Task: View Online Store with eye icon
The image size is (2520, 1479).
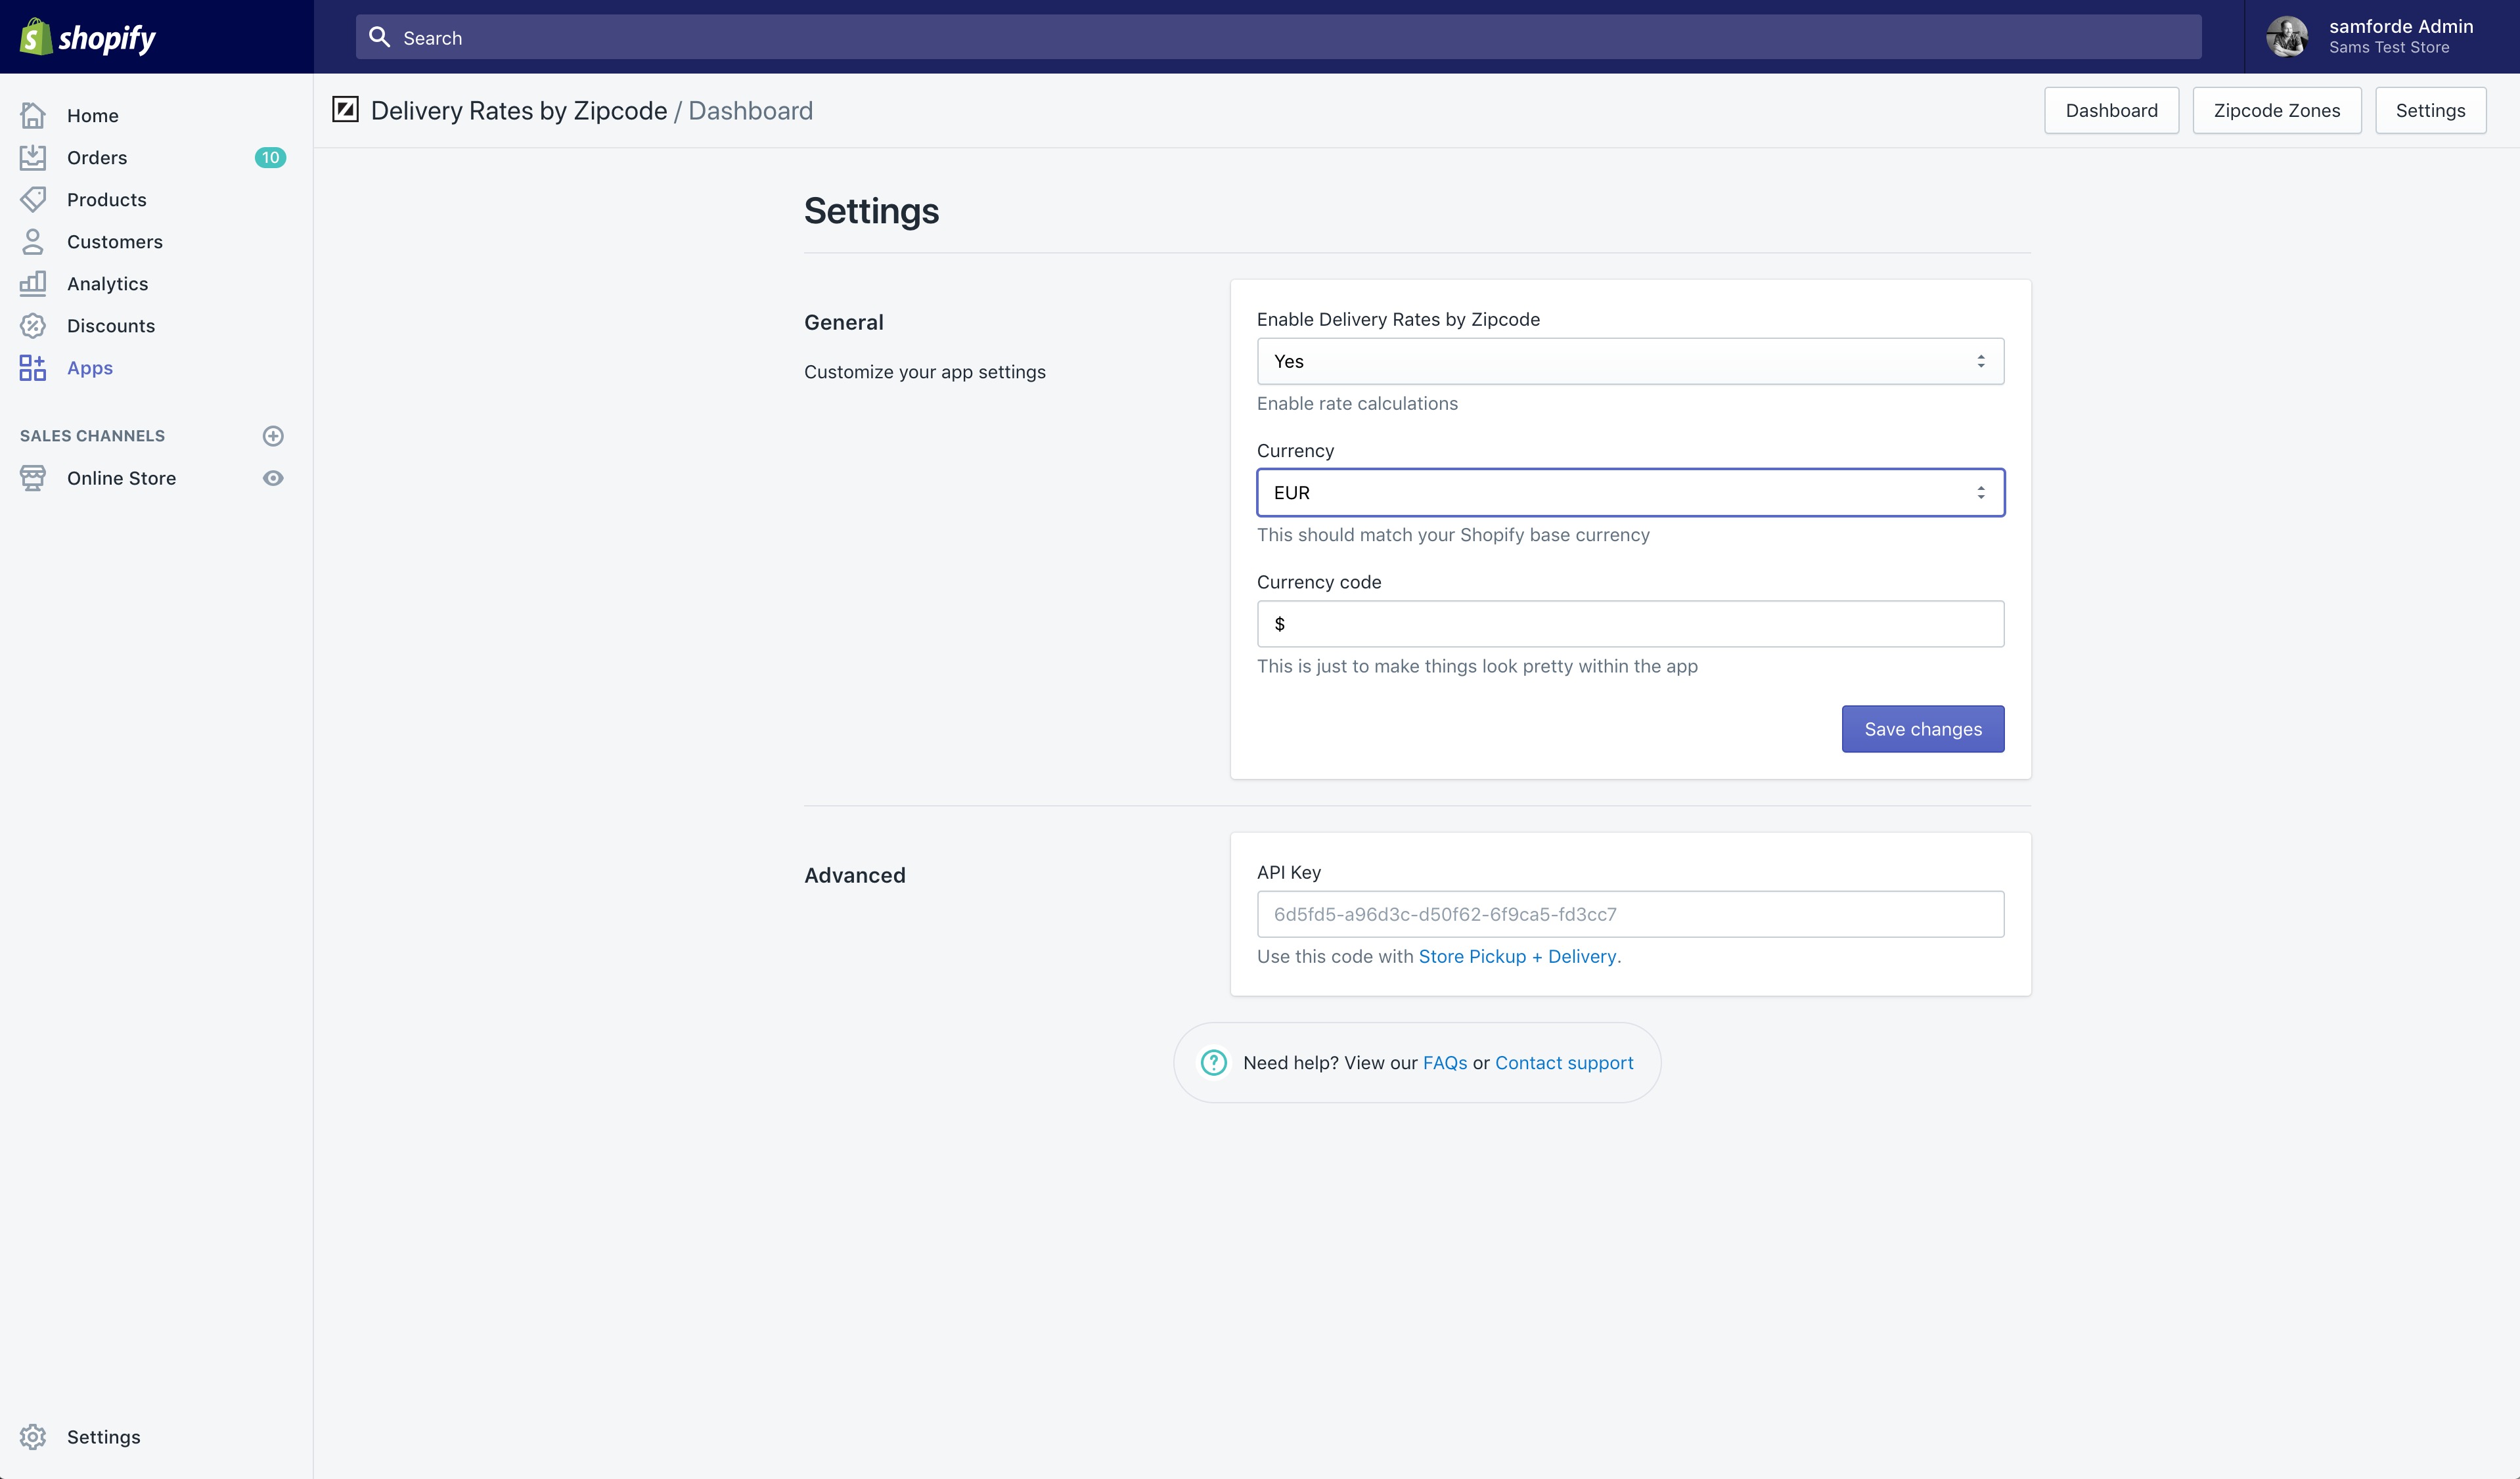Action: 273,478
